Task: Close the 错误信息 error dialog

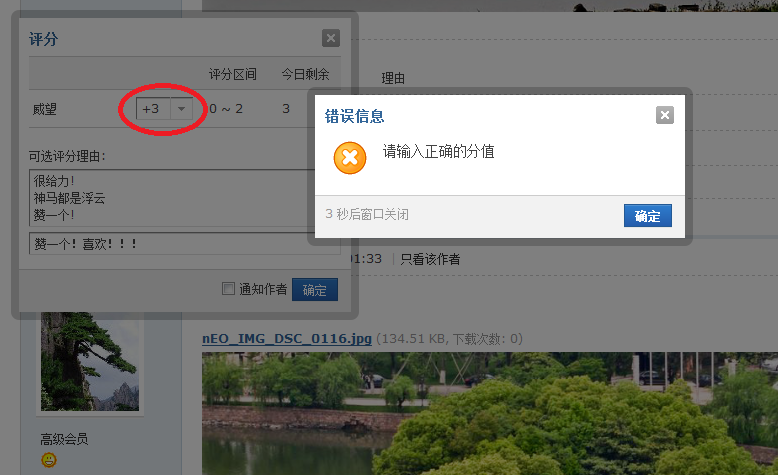Action: (664, 115)
